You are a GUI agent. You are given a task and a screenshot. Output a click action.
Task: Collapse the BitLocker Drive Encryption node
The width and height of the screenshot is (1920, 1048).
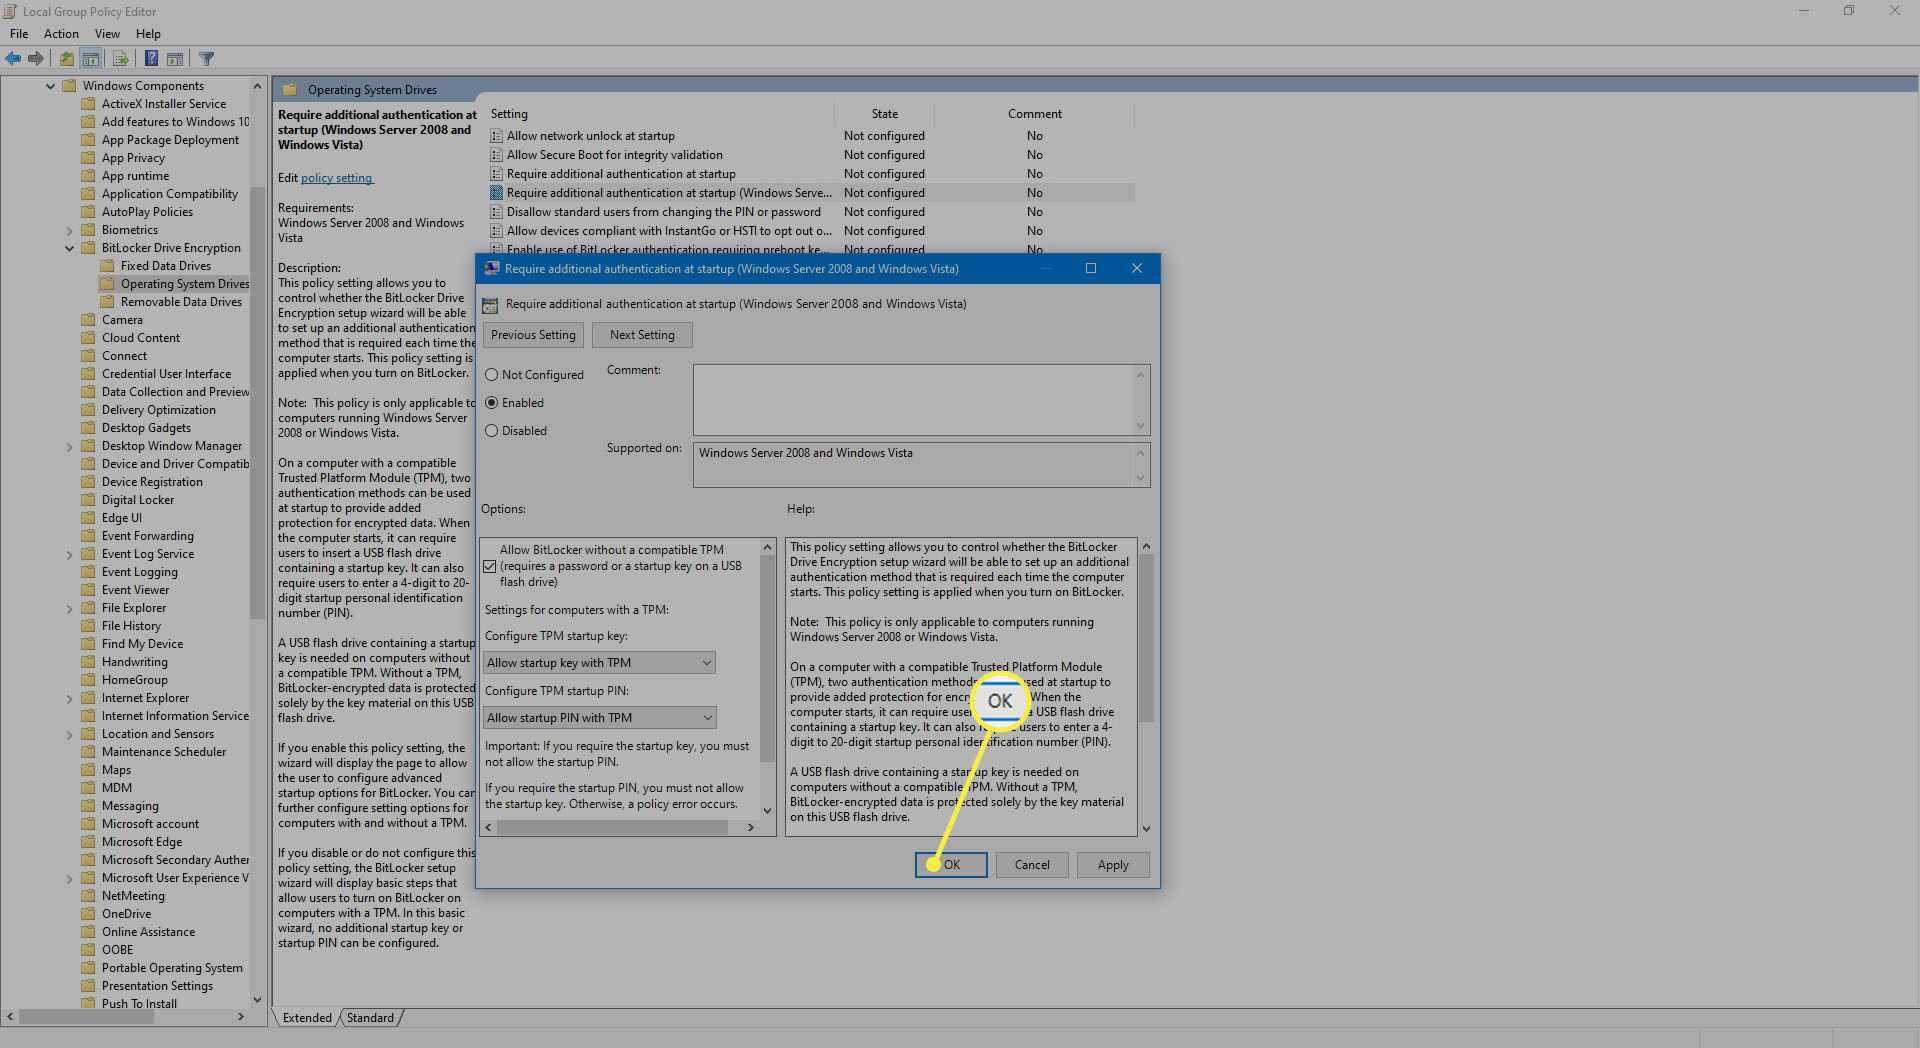(x=69, y=248)
